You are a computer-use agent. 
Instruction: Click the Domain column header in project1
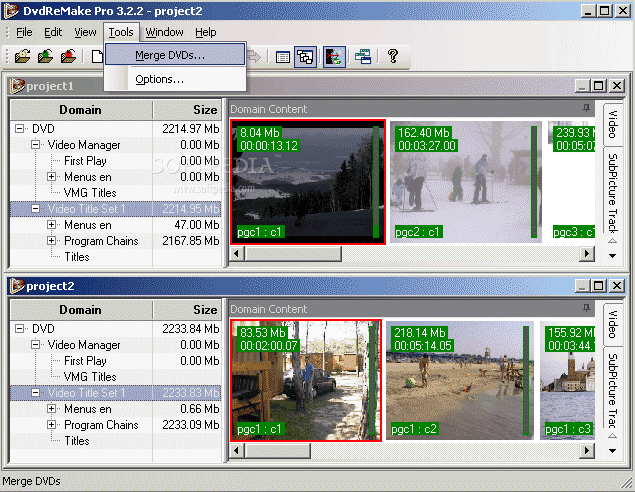tap(81, 110)
